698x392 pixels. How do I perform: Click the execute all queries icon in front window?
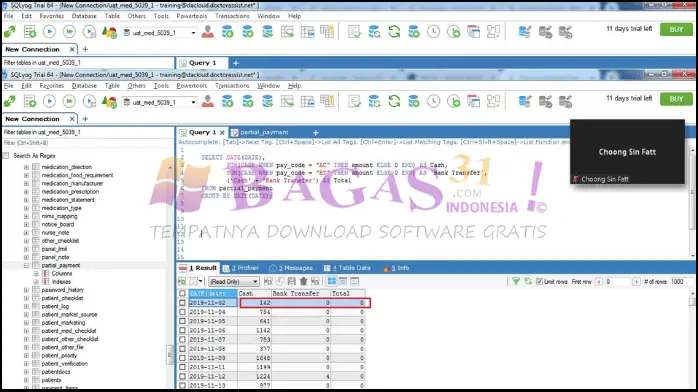69,102
